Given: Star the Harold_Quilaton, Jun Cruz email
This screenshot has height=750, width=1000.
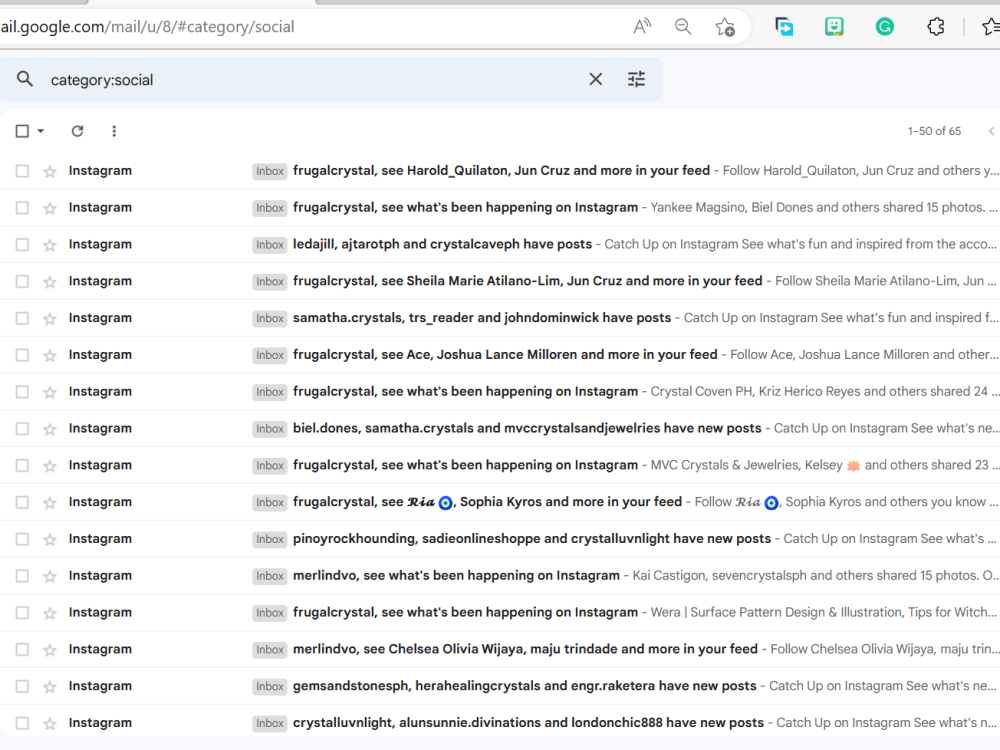Looking at the screenshot, I should coord(50,171).
